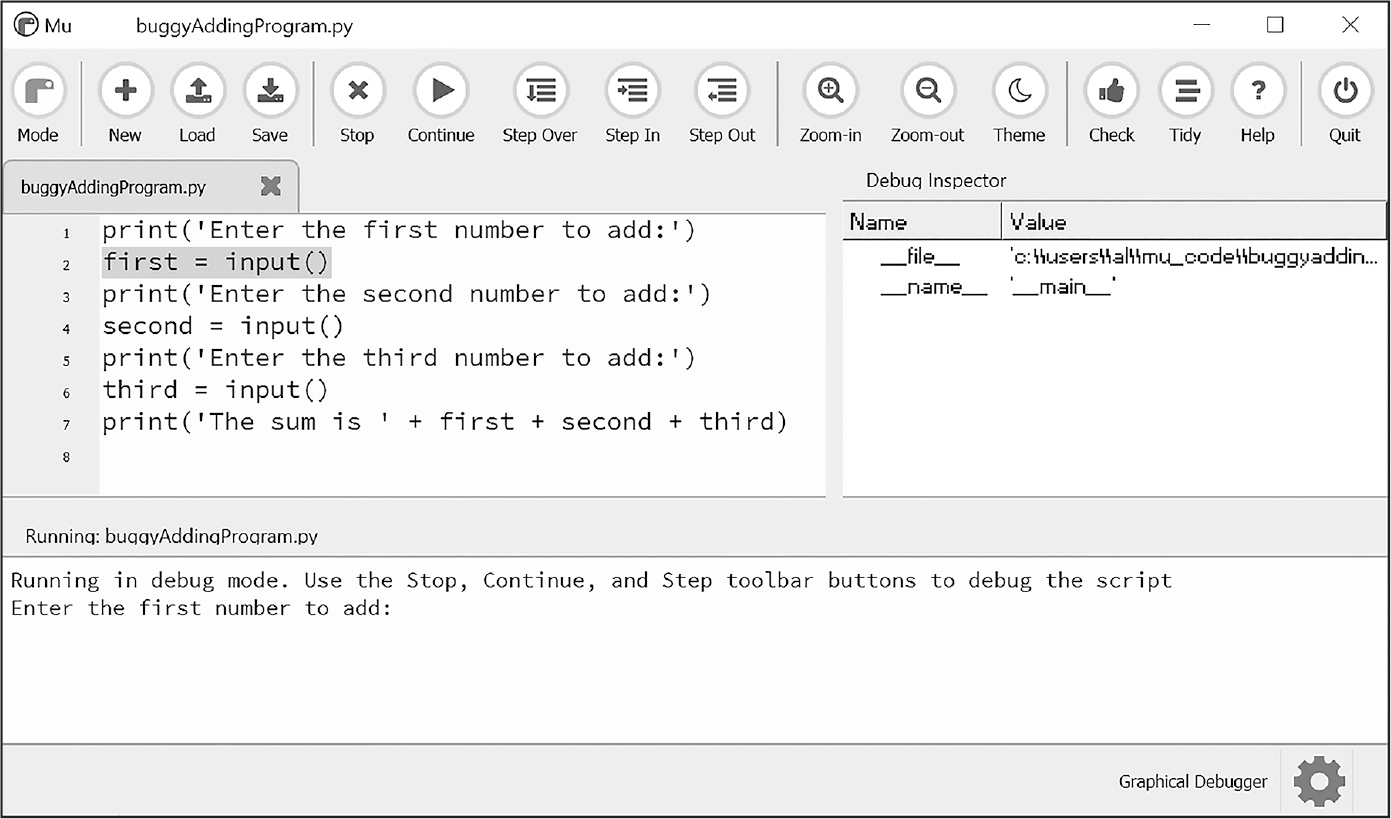Open the Mode selector

(38, 104)
